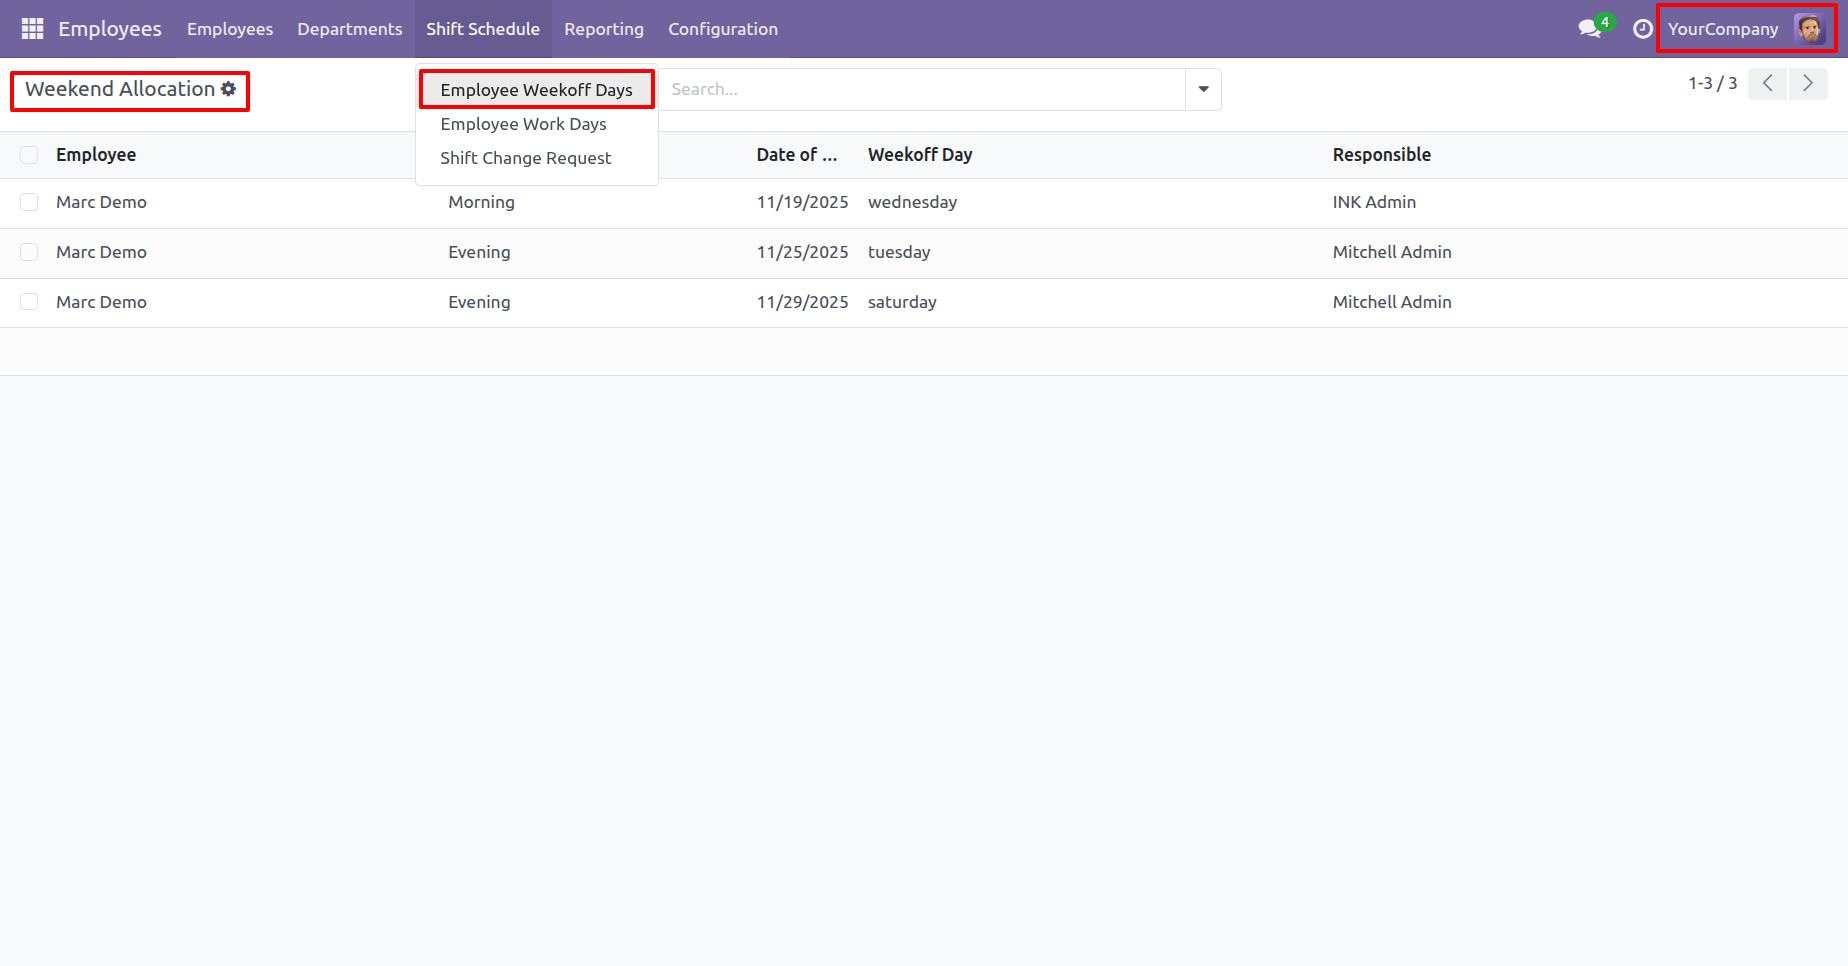Open the Weekend Allocation gear actions

tap(229, 89)
